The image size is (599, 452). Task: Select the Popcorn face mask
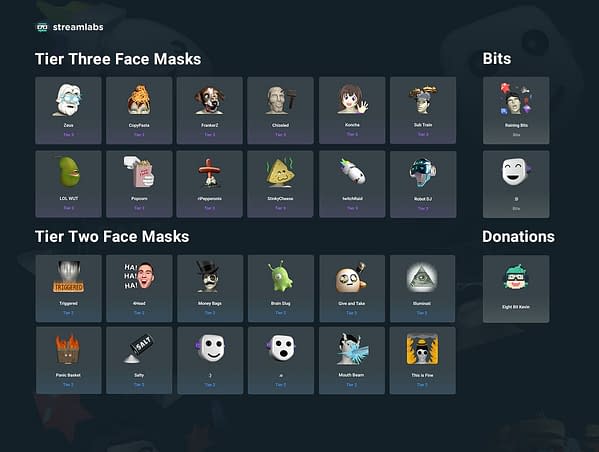[139, 184]
